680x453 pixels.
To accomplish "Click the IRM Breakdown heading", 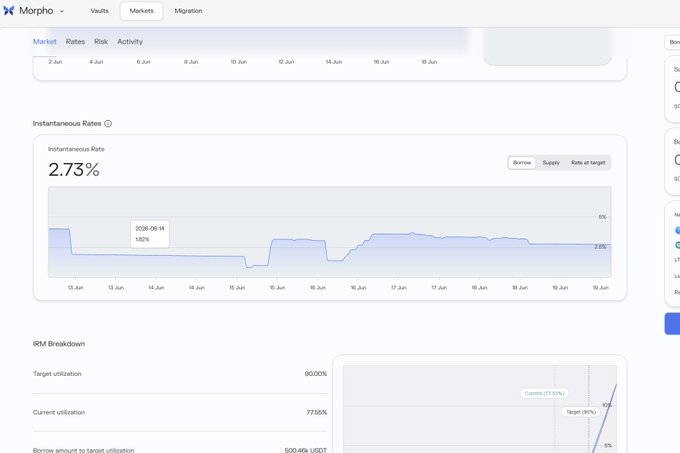I will (59, 344).
